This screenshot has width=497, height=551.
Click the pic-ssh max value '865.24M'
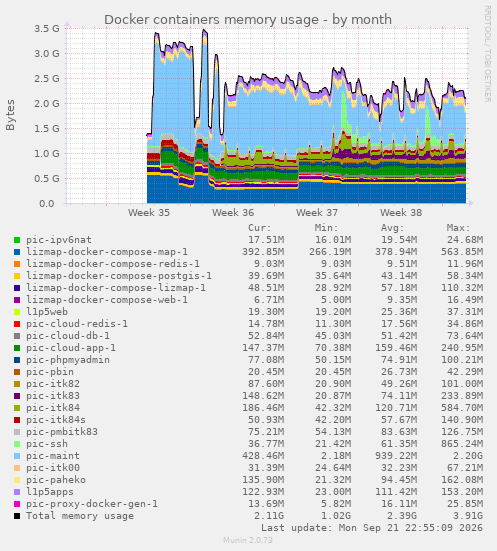[462, 444]
